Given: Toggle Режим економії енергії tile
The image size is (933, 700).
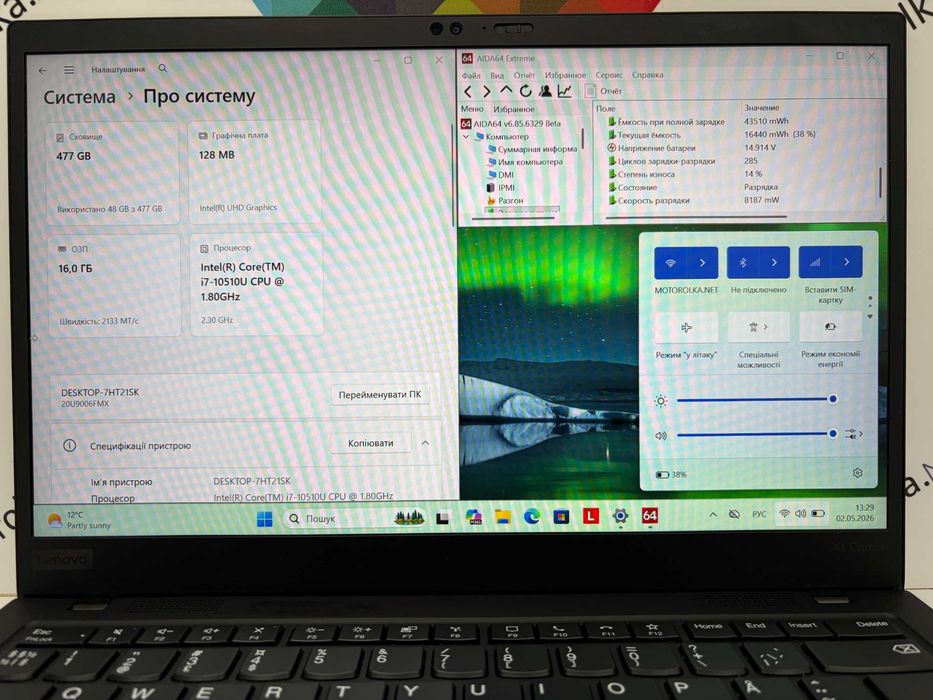Looking at the screenshot, I should (x=831, y=326).
